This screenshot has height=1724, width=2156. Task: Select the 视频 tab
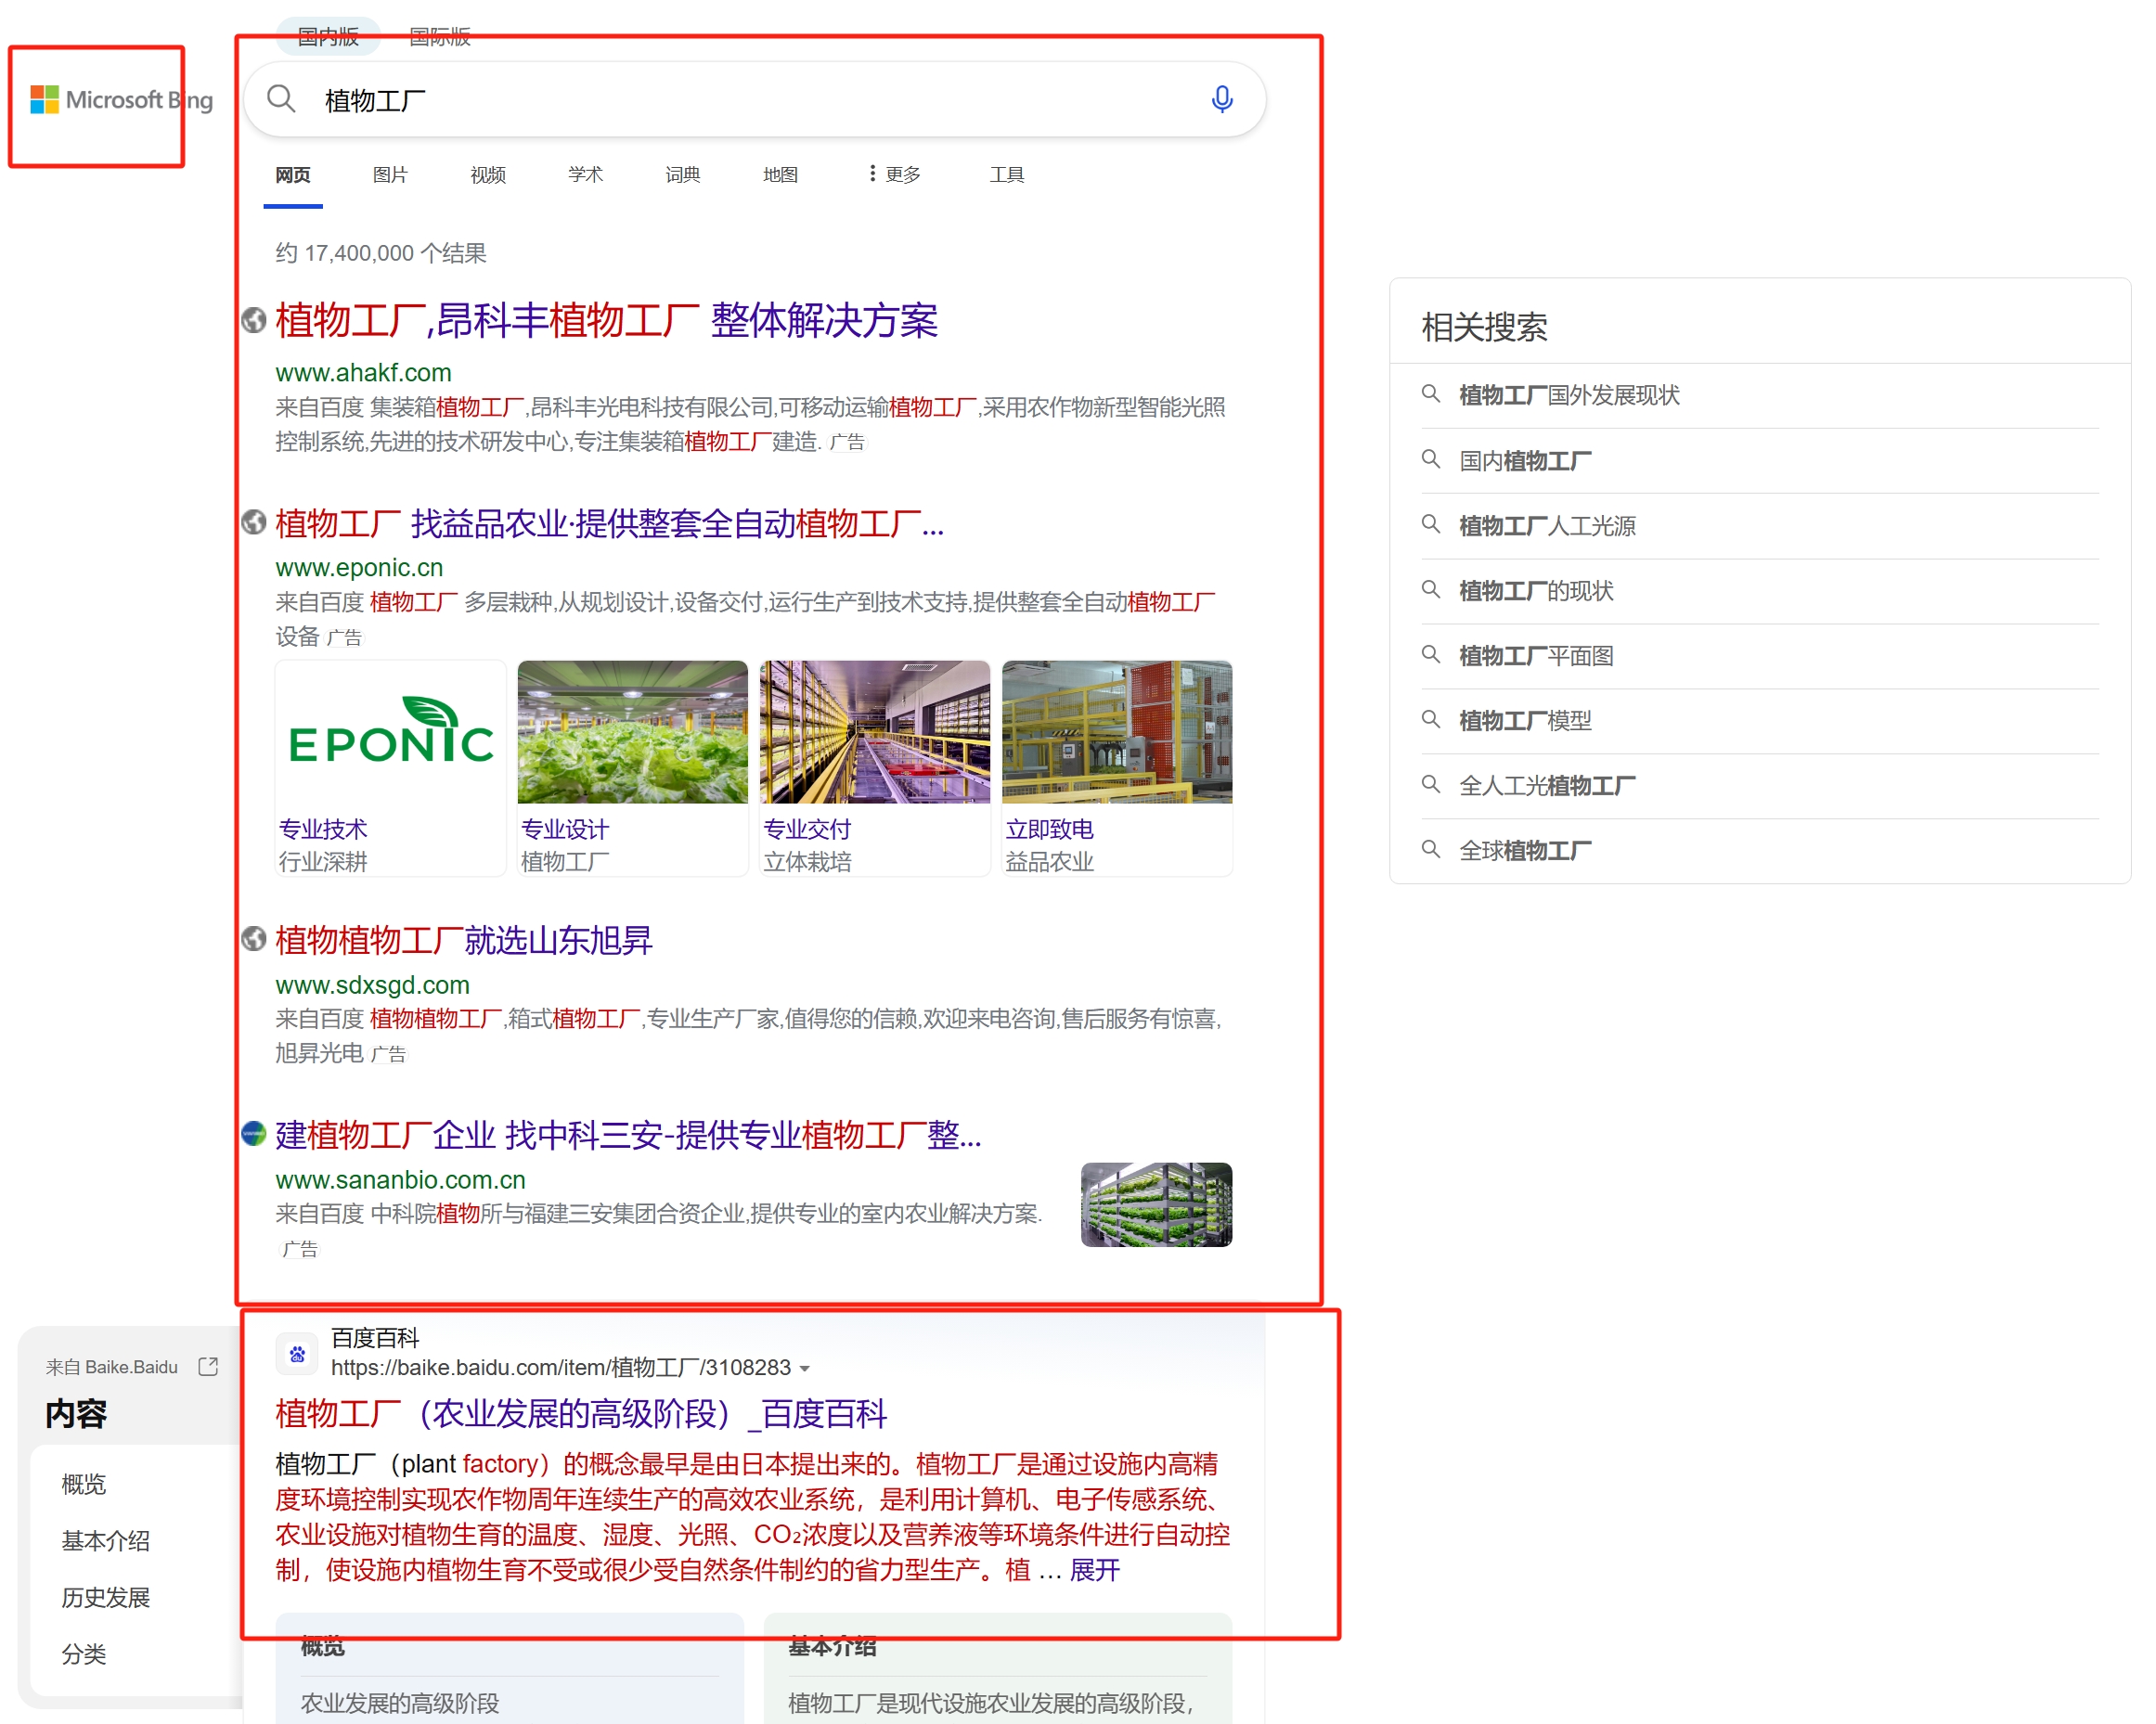click(x=488, y=174)
